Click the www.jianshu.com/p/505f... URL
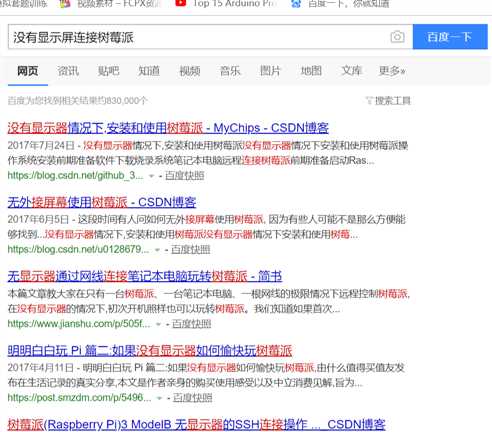The width and height of the screenshot is (492, 432). pos(79,324)
